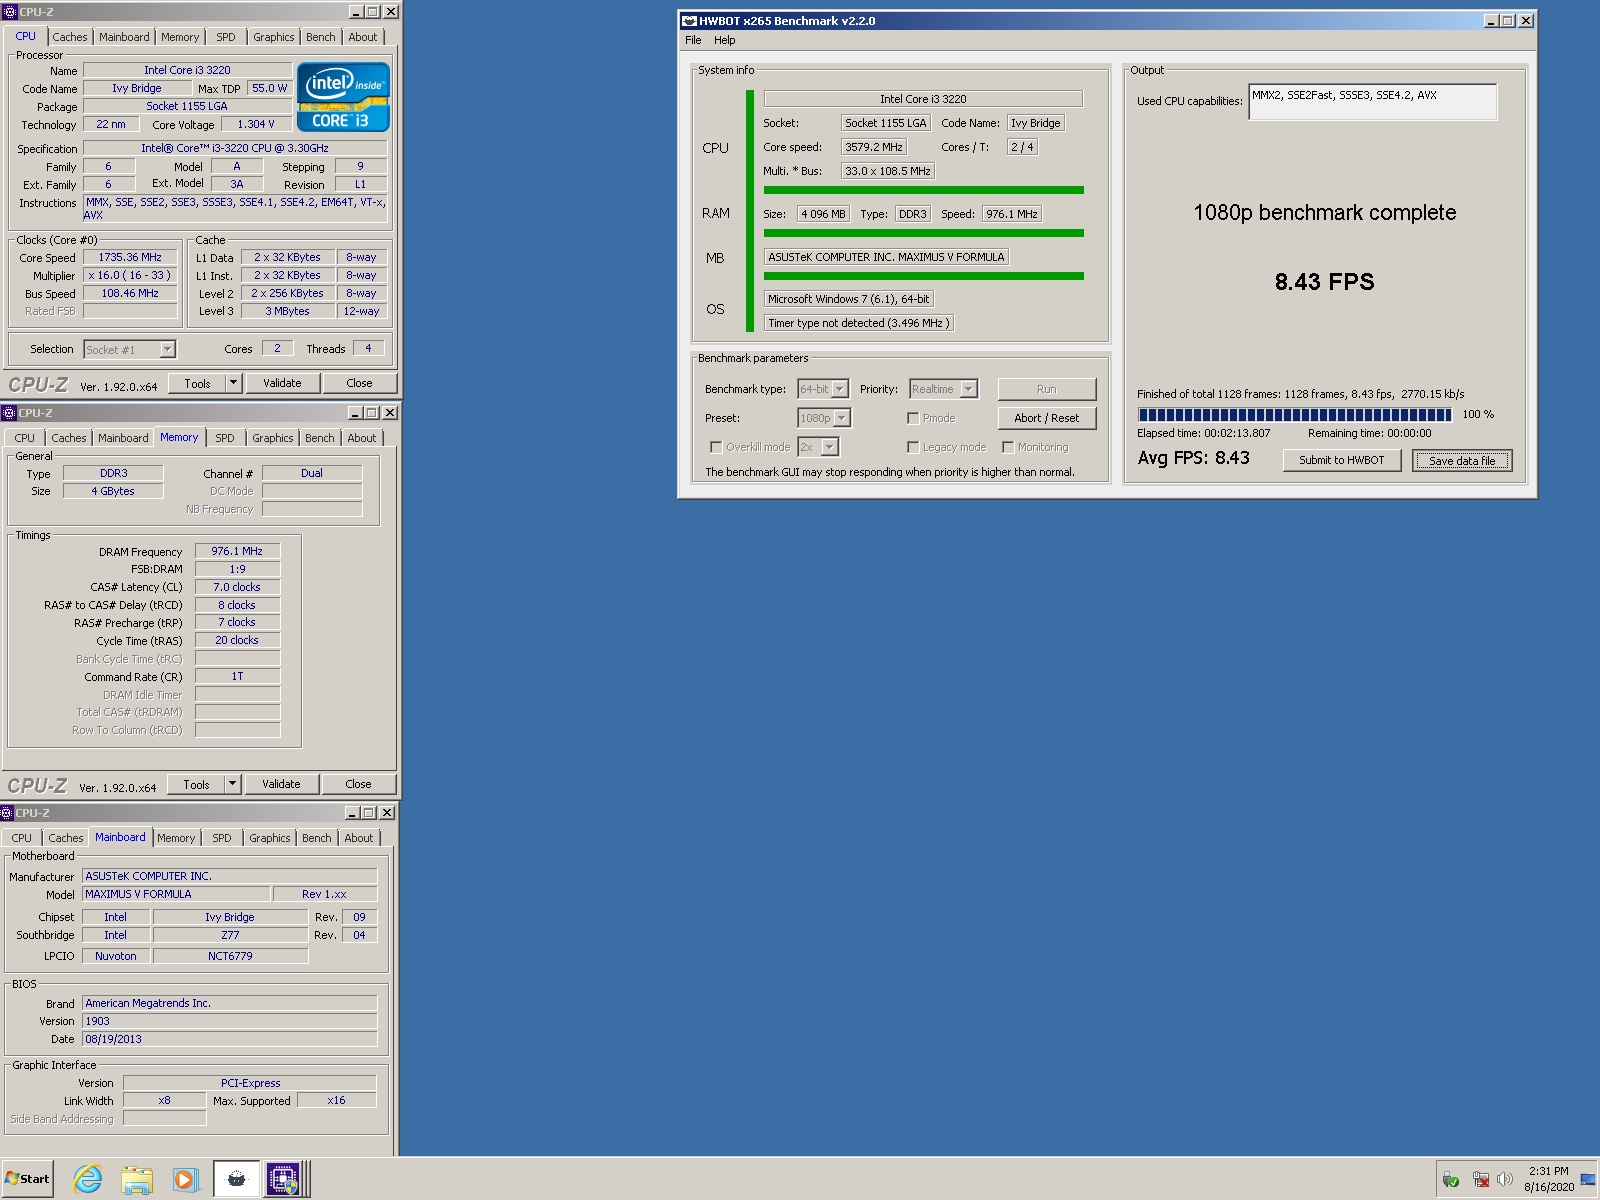Open the Overkill mode 2x dropdown

point(830,447)
